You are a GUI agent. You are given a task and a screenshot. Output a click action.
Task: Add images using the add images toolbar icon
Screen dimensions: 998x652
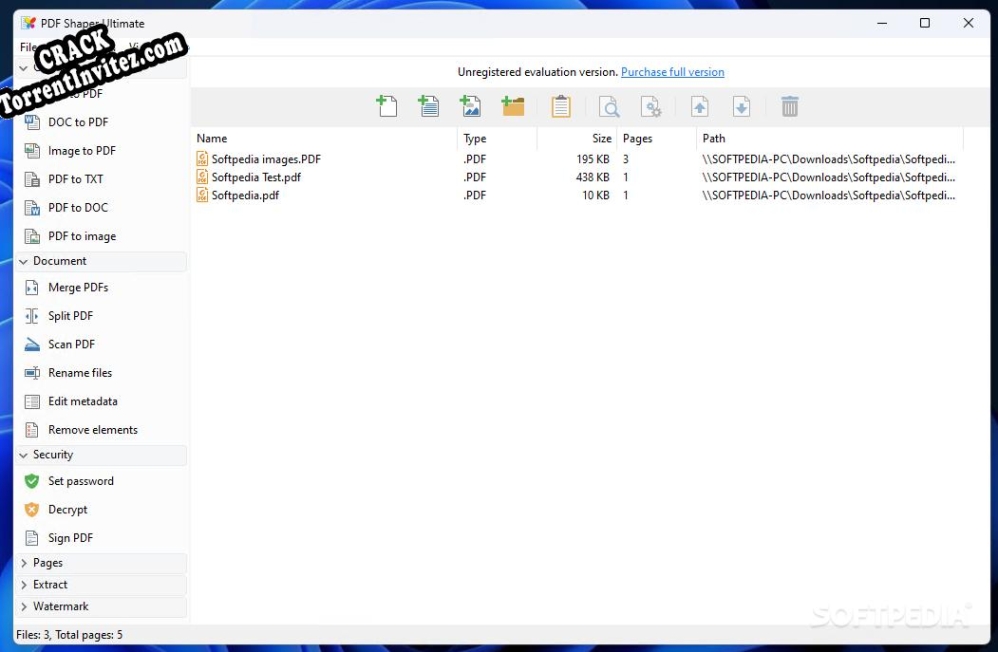pyautogui.click(x=471, y=106)
